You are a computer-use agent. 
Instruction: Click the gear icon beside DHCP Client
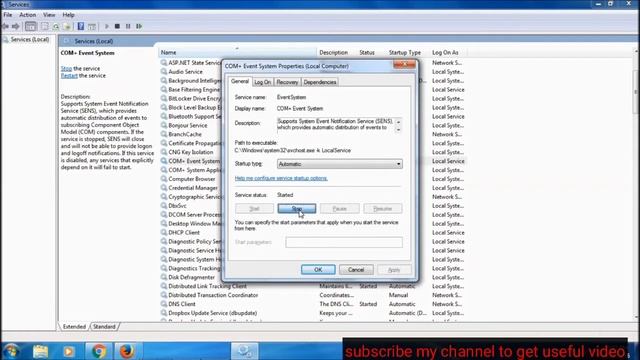[x=164, y=233]
